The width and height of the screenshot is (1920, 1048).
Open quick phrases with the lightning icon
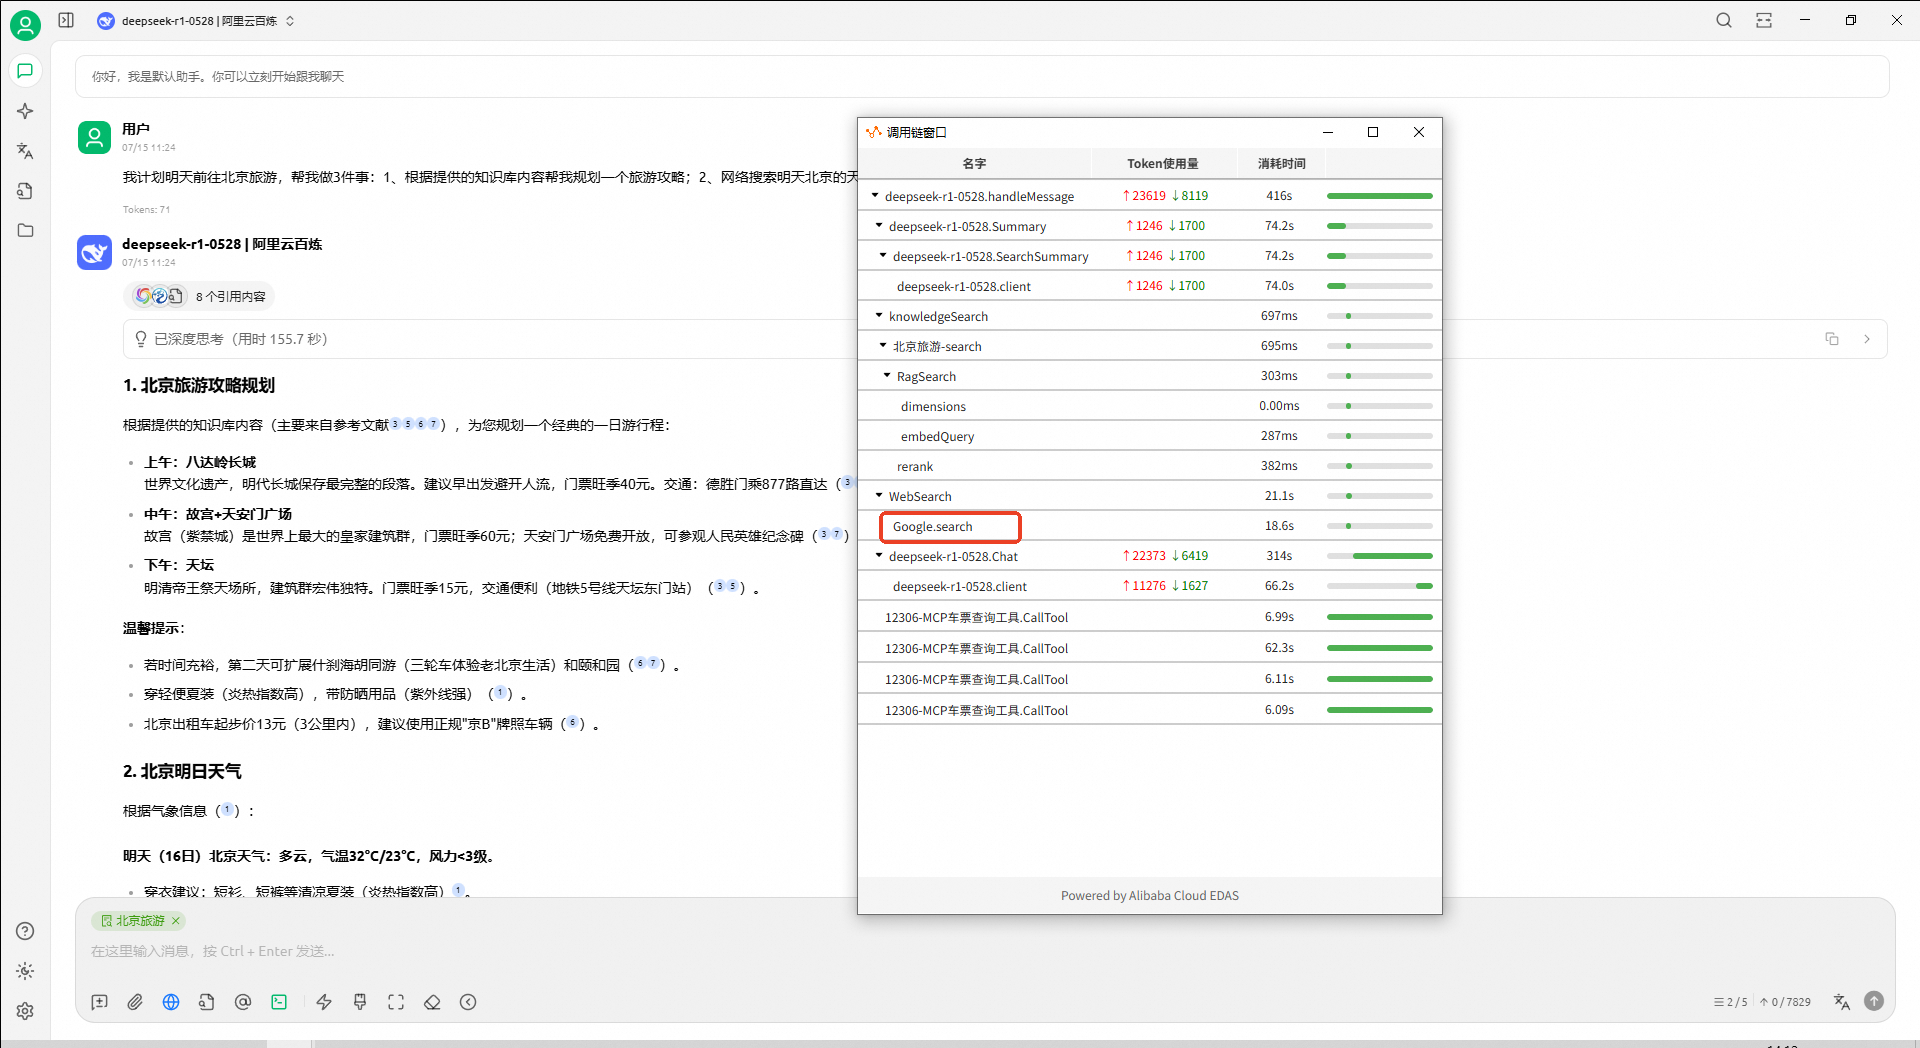(x=324, y=1002)
